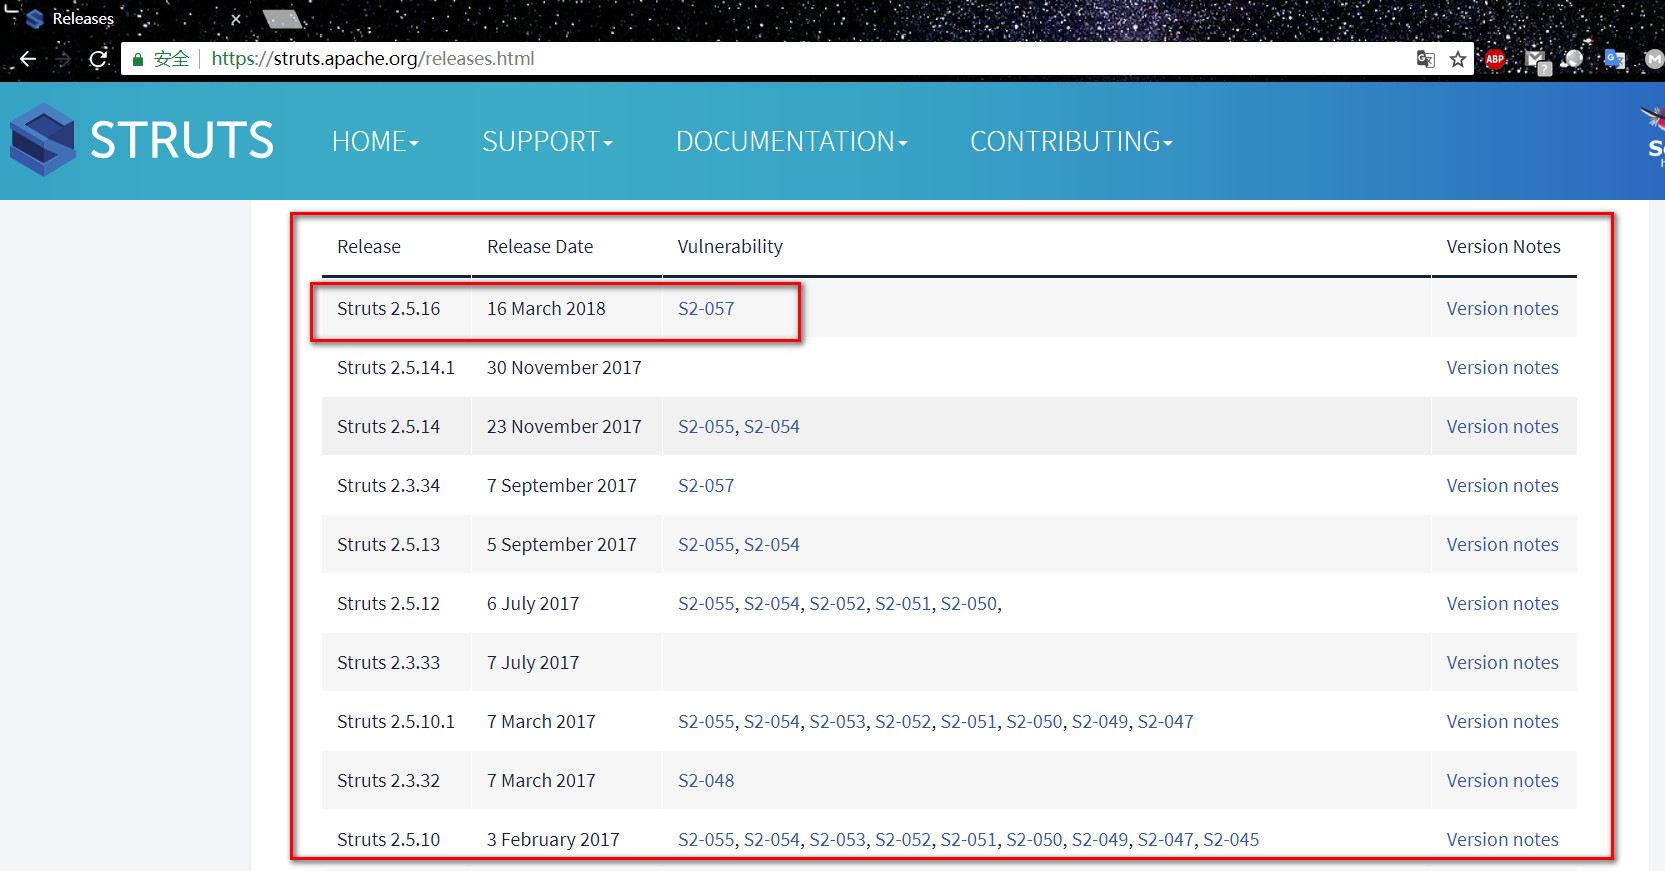Open S2-054 link in Struts 2.5.13 row
Screen dimensions: 1665x871
pyautogui.click(x=772, y=545)
